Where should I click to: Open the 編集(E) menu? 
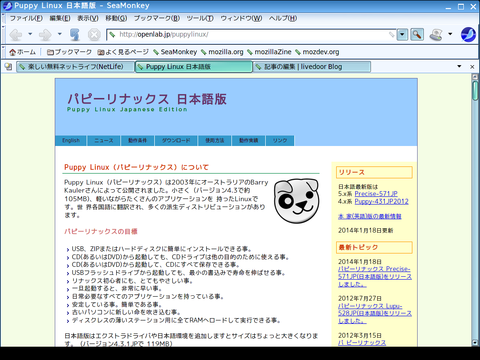[60, 18]
